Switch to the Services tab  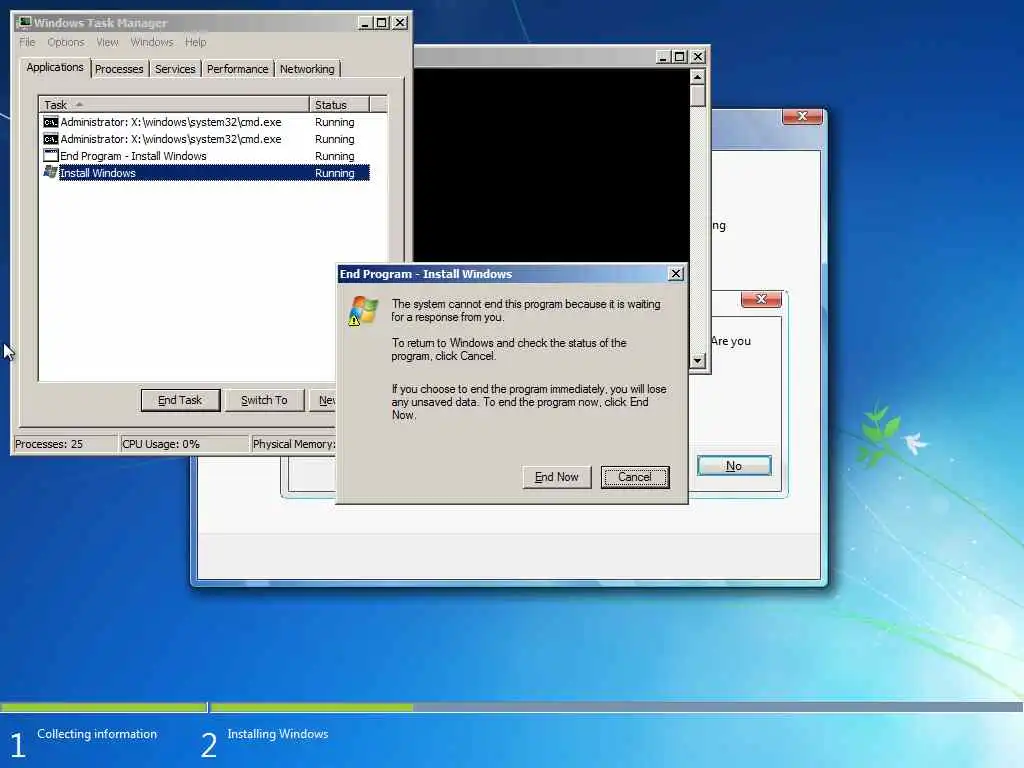[x=175, y=69]
